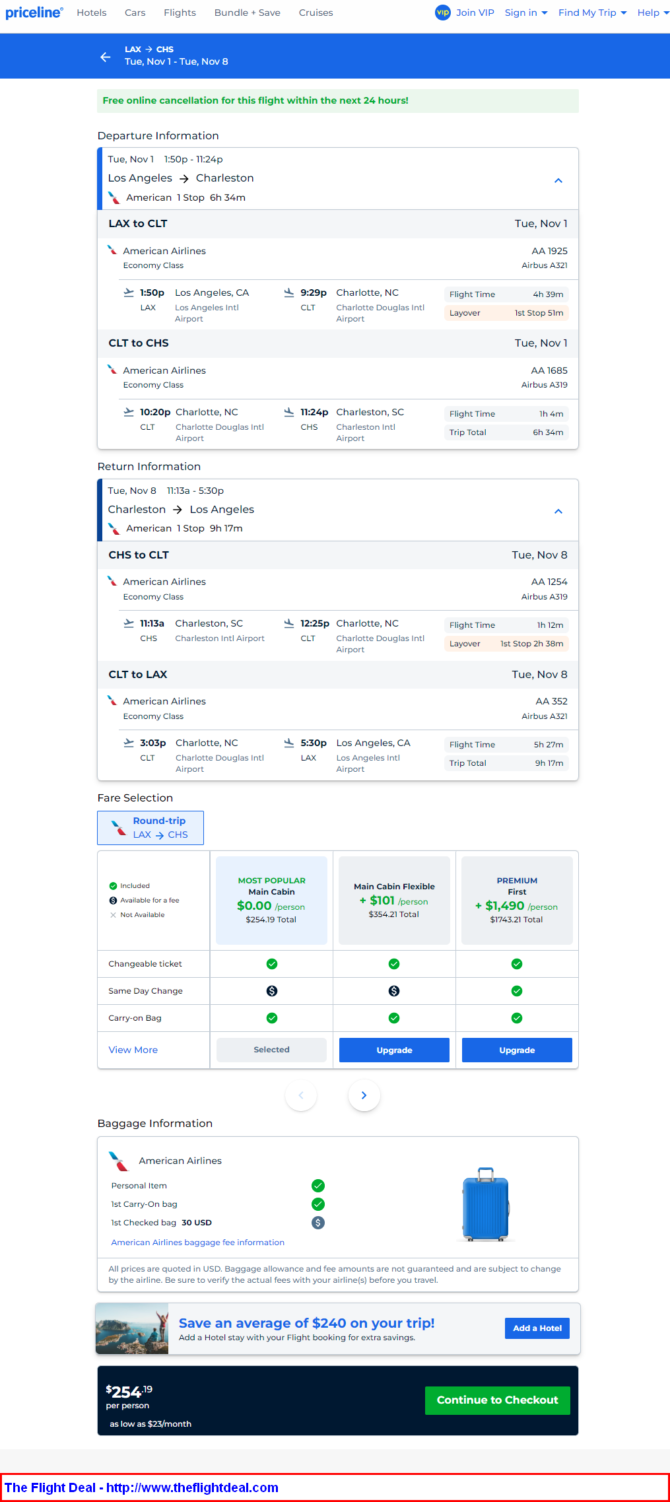Click flight number AA 1254

click(x=549, y=581)
